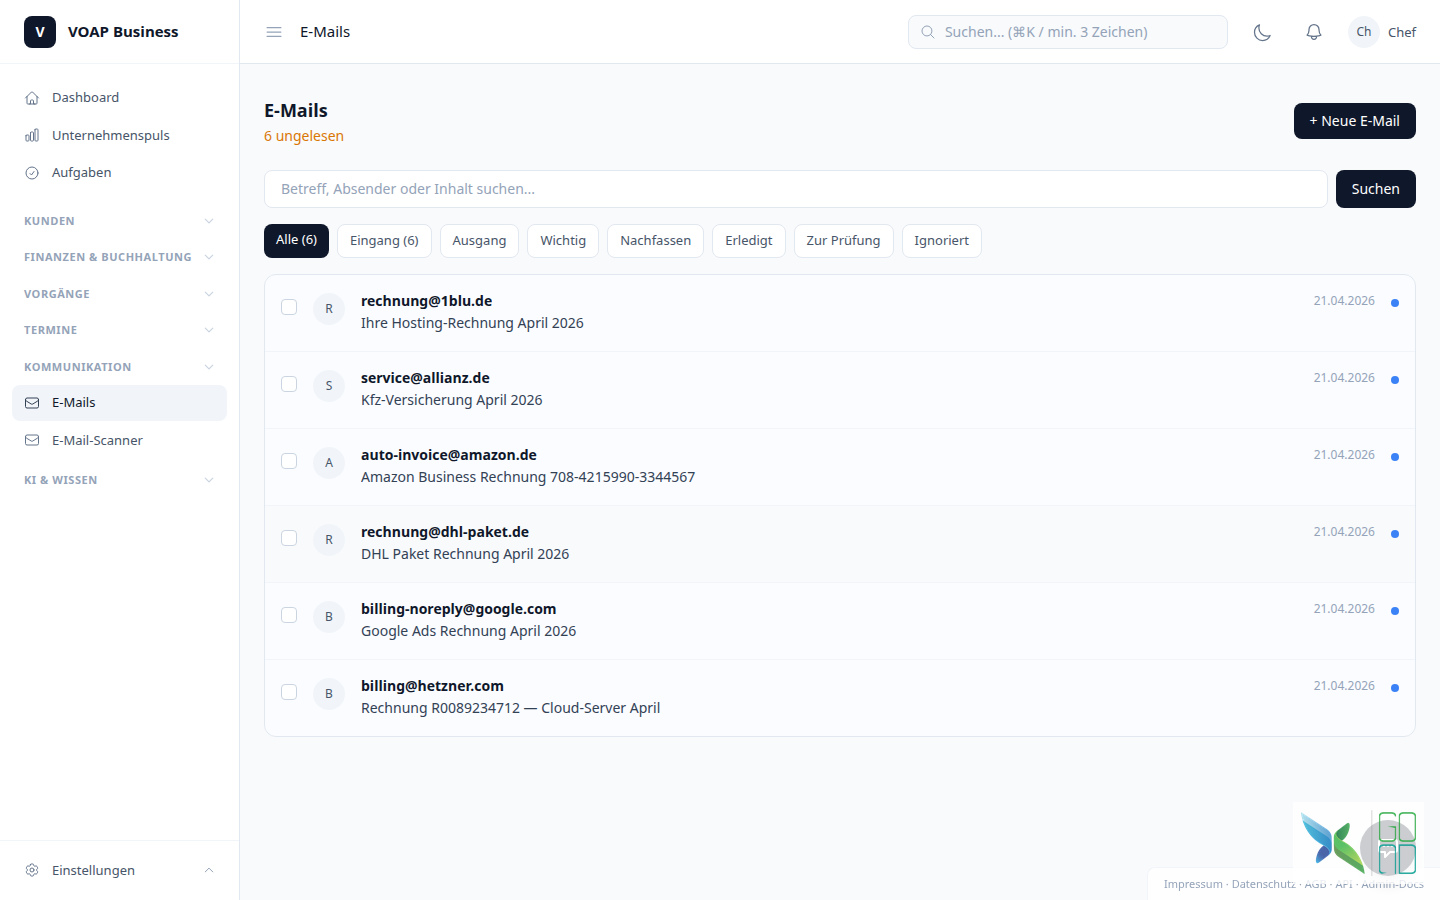Select checkbox for service@allianz.de email
1440x900 pixels.
(289, 384)
